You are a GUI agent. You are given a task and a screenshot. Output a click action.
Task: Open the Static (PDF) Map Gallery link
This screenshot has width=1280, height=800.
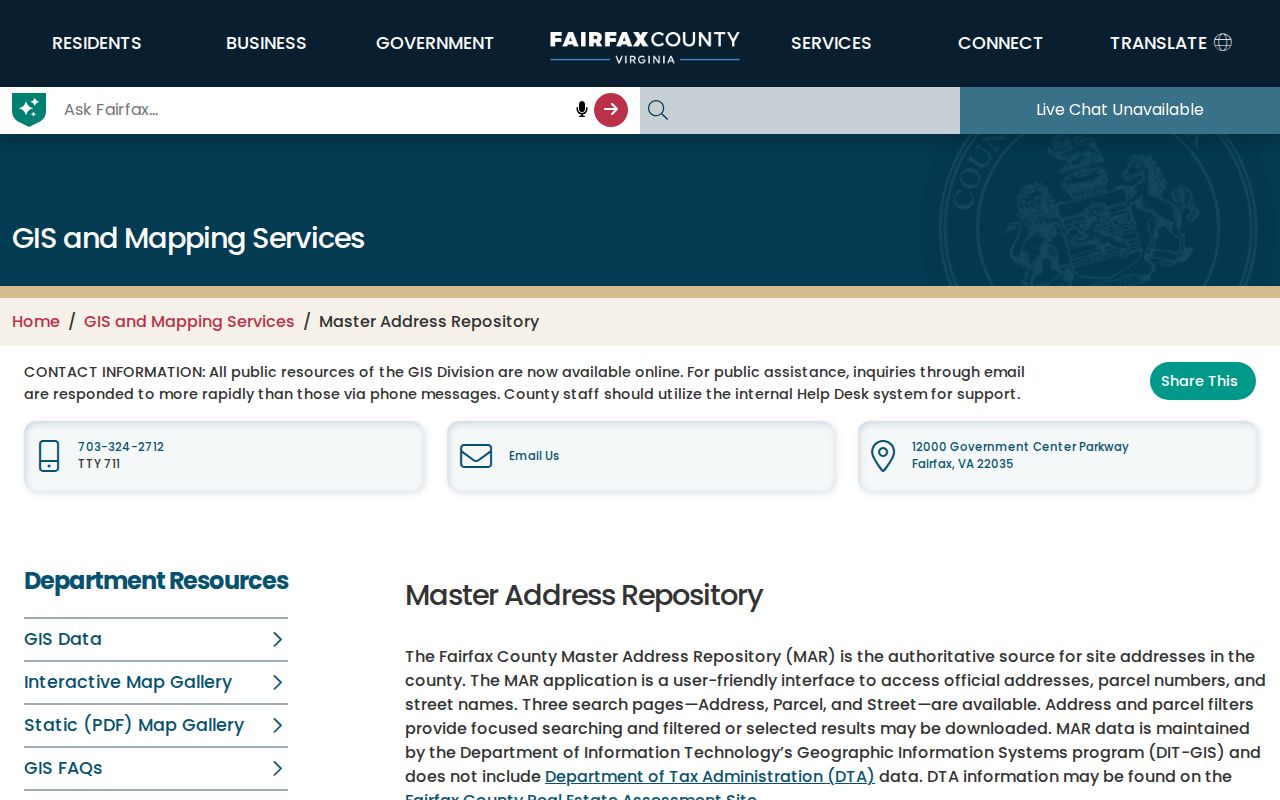(134, 725)
